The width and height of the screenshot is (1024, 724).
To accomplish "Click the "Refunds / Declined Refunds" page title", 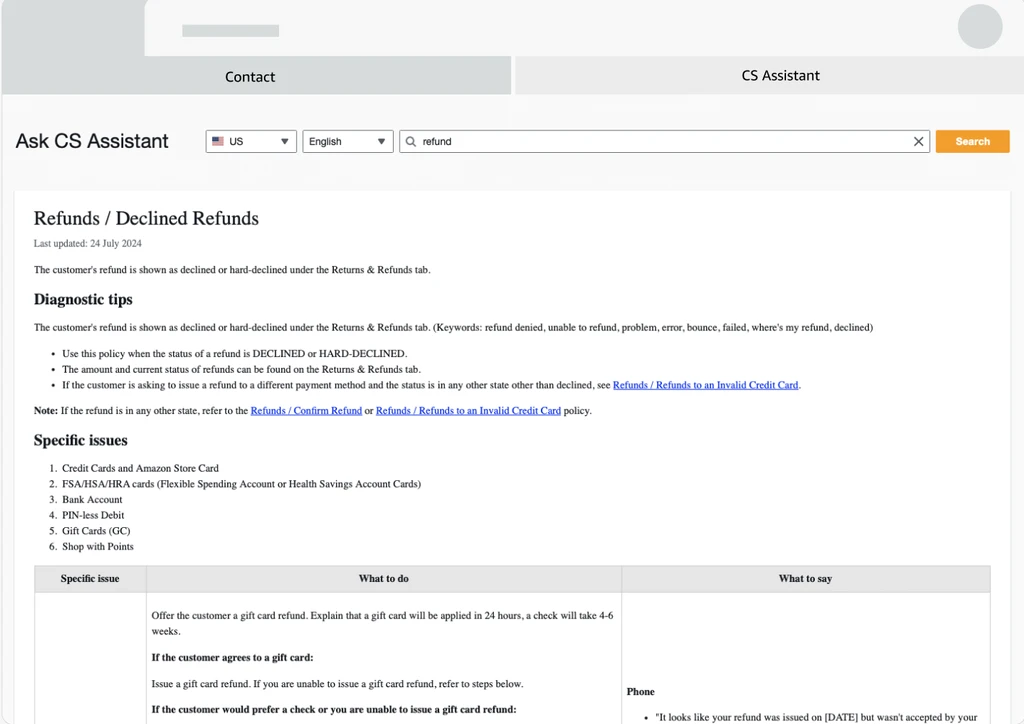I will coord(146,219).
